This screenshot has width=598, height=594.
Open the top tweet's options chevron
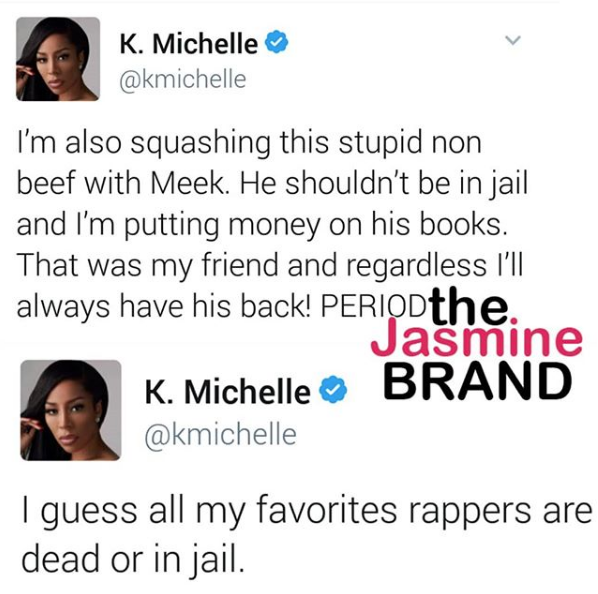pyautogui.click(x=513, y=40)
